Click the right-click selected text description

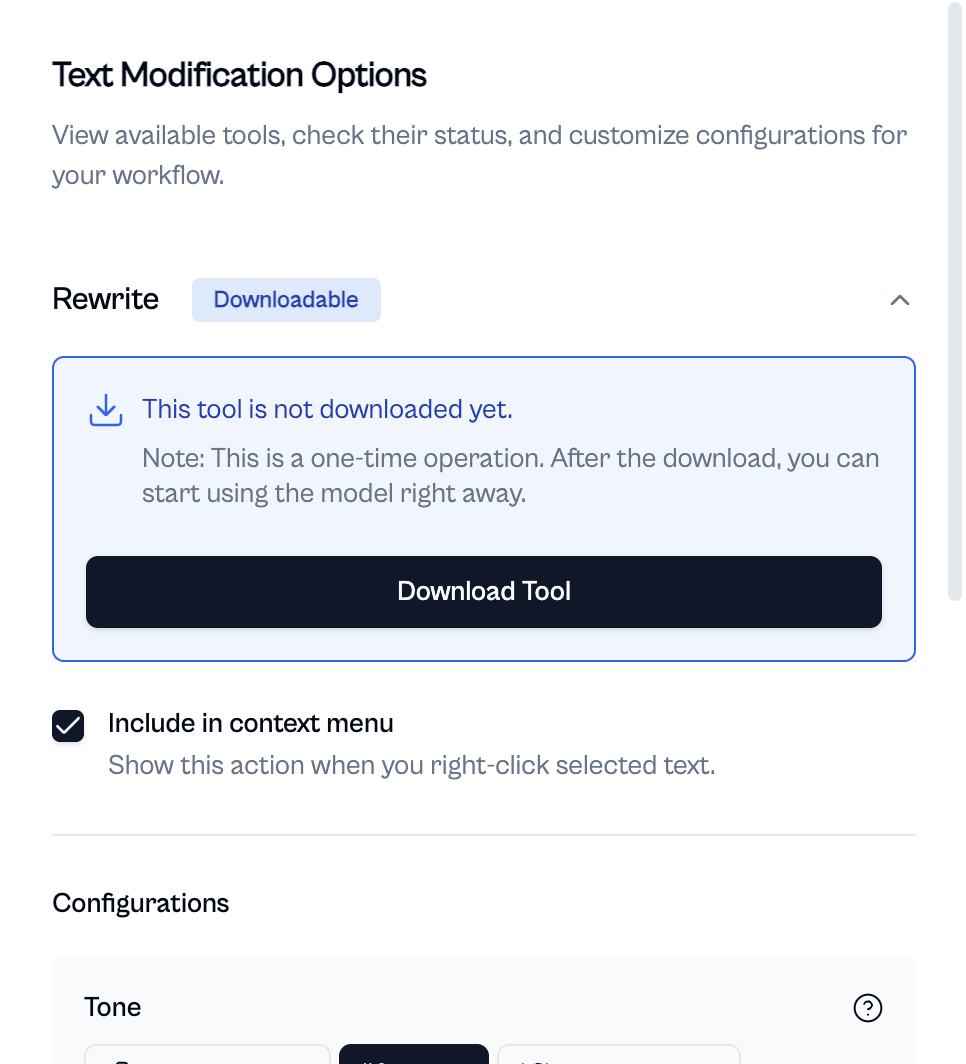pyautogui.click(x=411, y=766)
